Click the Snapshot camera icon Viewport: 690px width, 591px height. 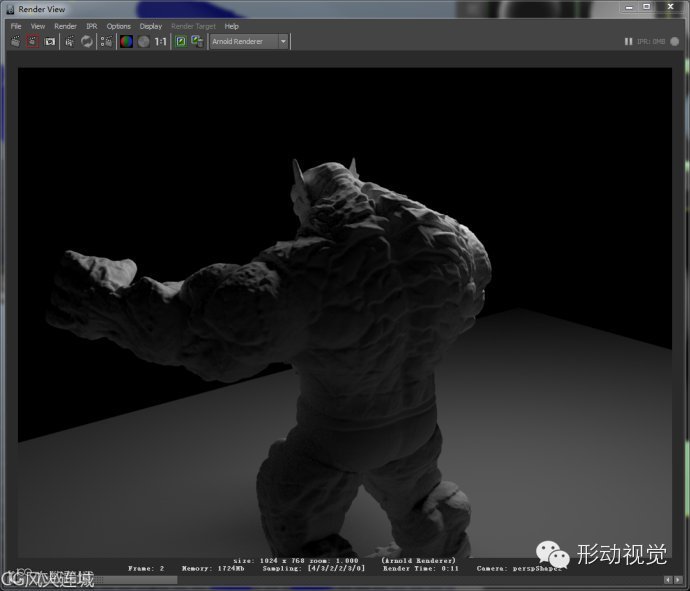tap(50, 41)
